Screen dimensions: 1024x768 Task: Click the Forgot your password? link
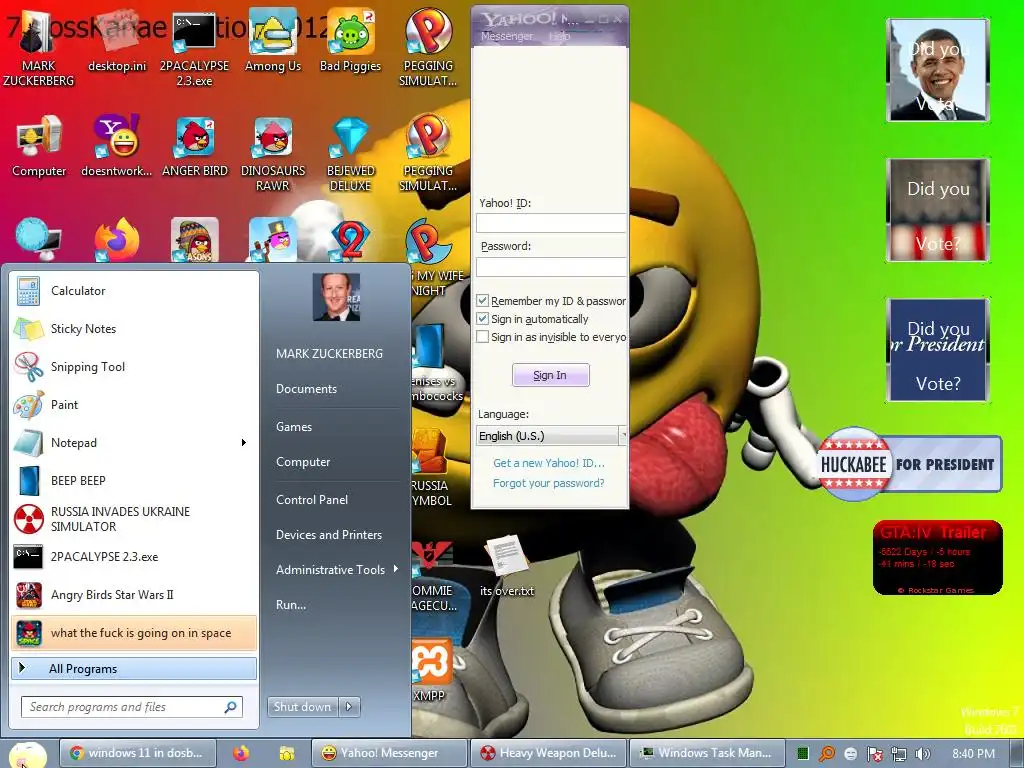click(x=549, y=483)
